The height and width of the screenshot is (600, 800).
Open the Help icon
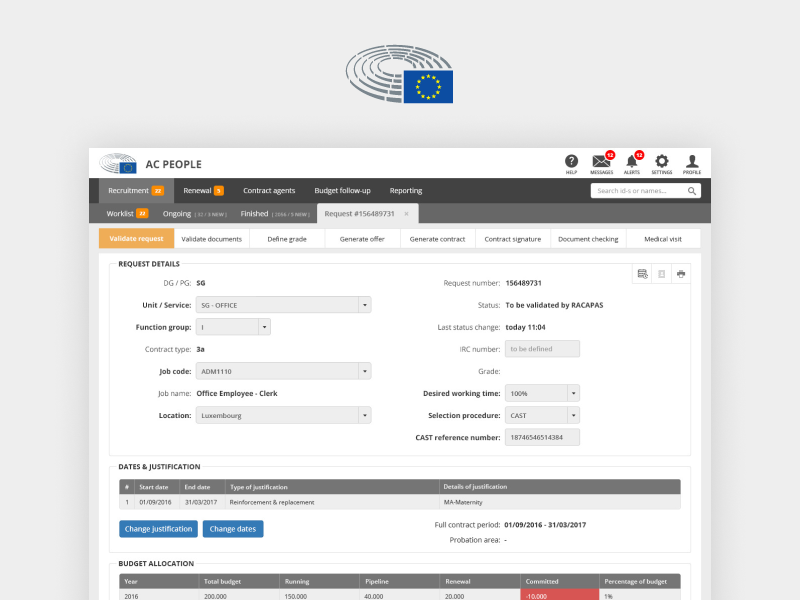(571, 162)
